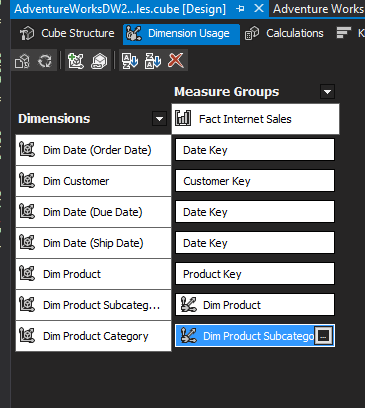Open the Dimensions dropdown arrow
365x408 pixels.
[x=159, y=119]
